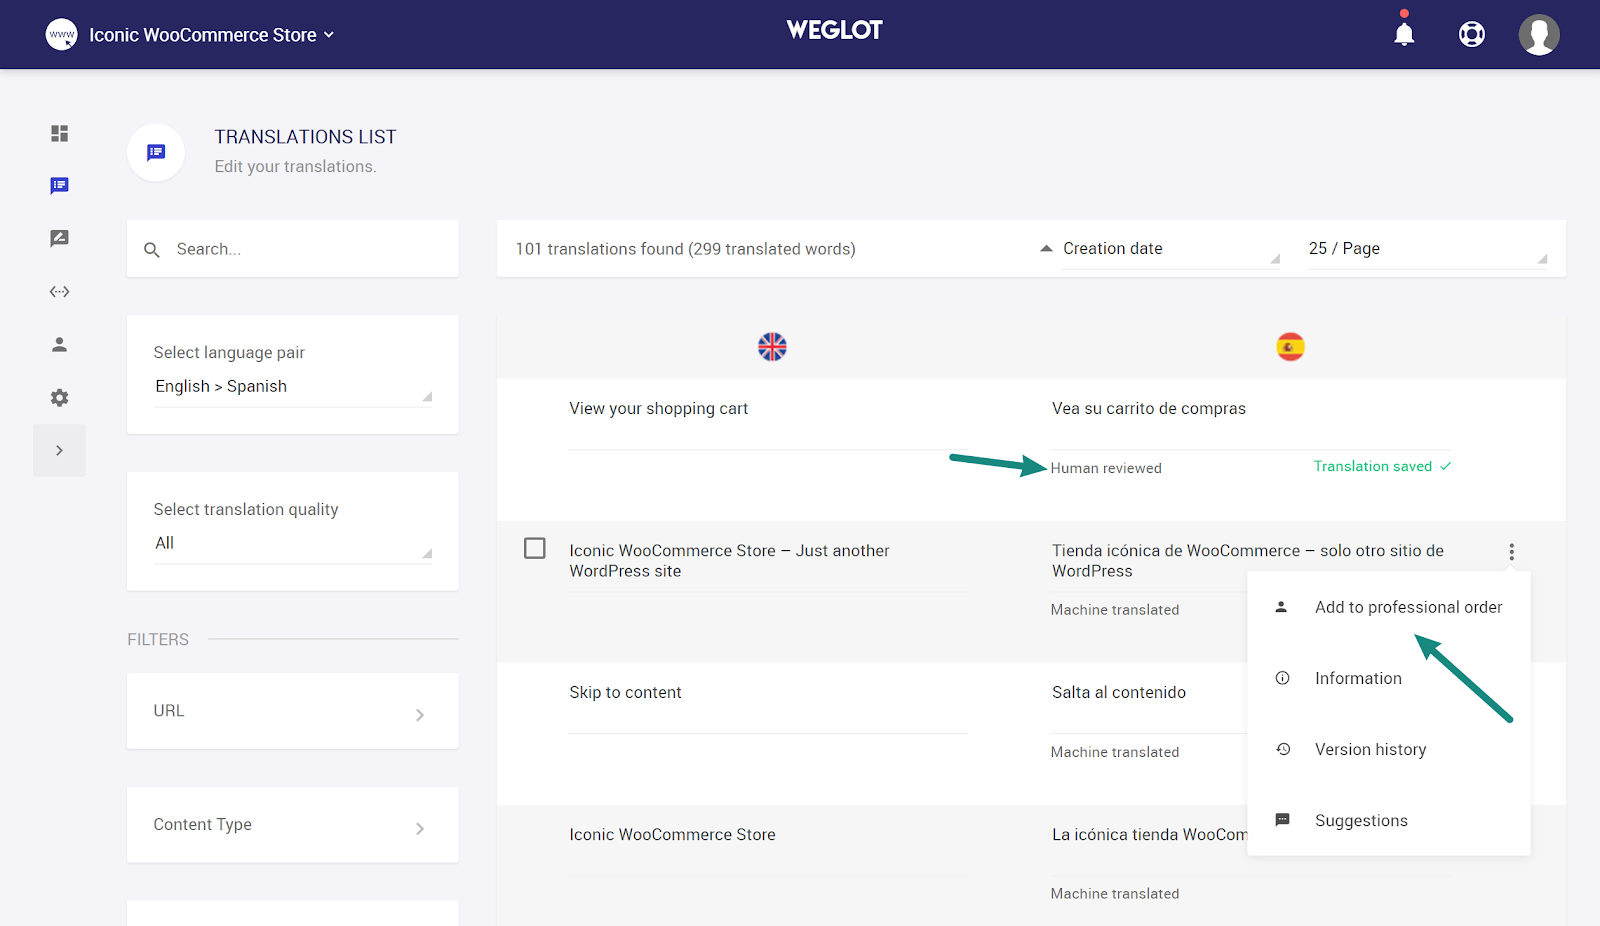The image size is (1600, 926).
Task: Click the Spain flag column header
Action: (1290, 347)
